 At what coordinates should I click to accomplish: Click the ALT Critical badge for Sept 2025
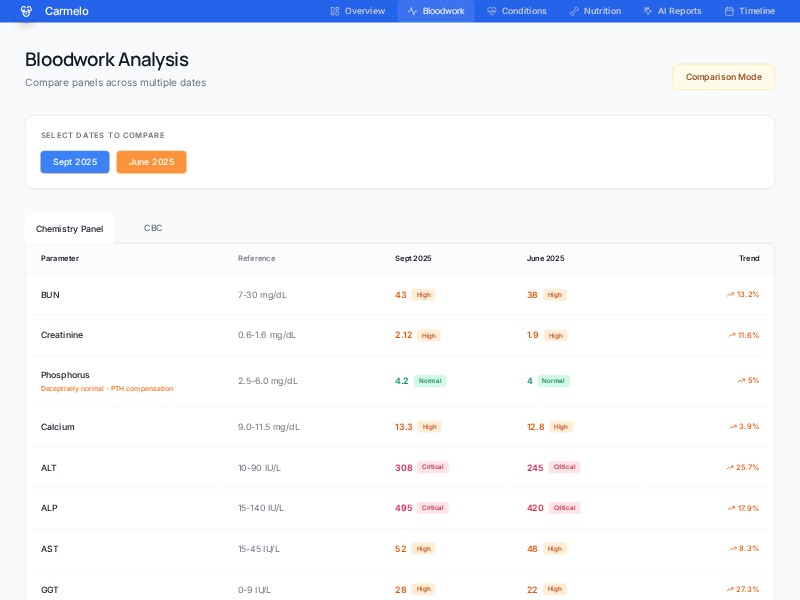tap(432, 467)
